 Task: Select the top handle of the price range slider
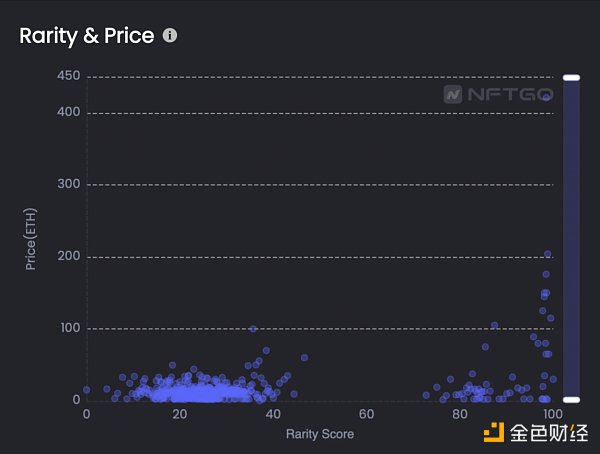572,77
